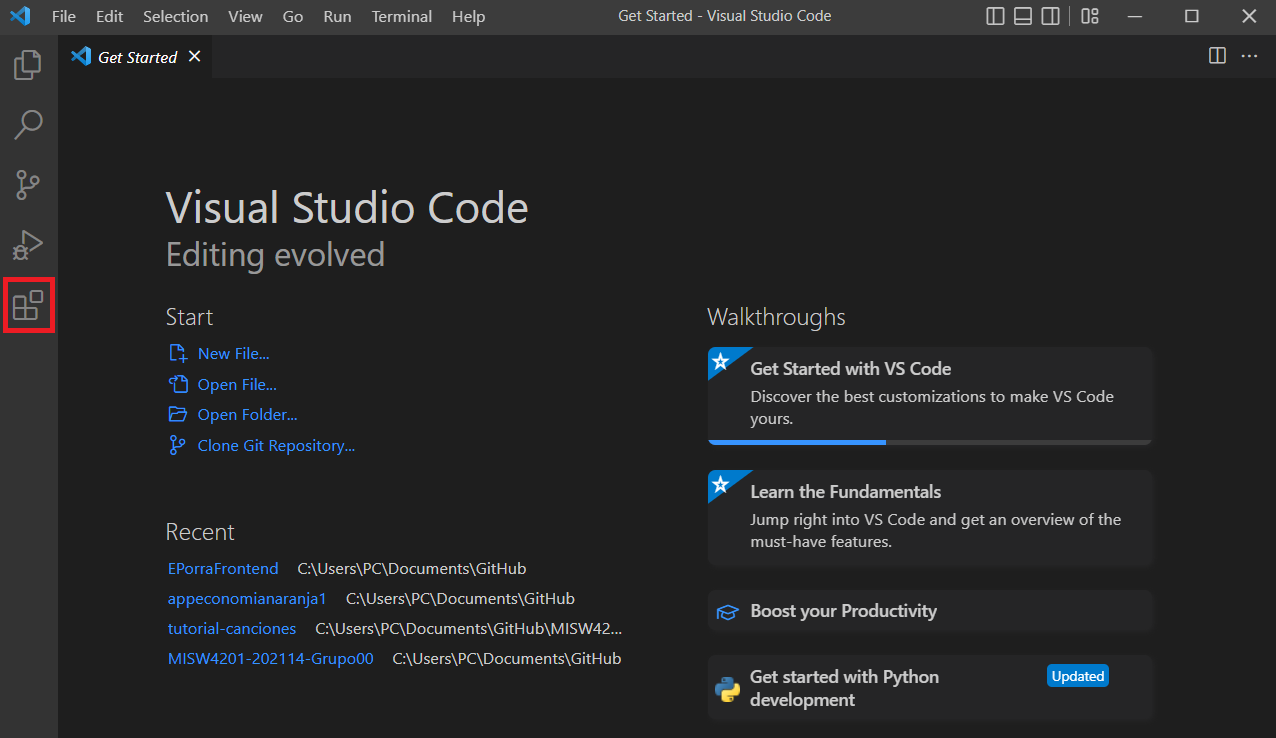This screenshot has width=1276, height=738.
Task: Open the Run and Debug view
Action: pos(28,244)
